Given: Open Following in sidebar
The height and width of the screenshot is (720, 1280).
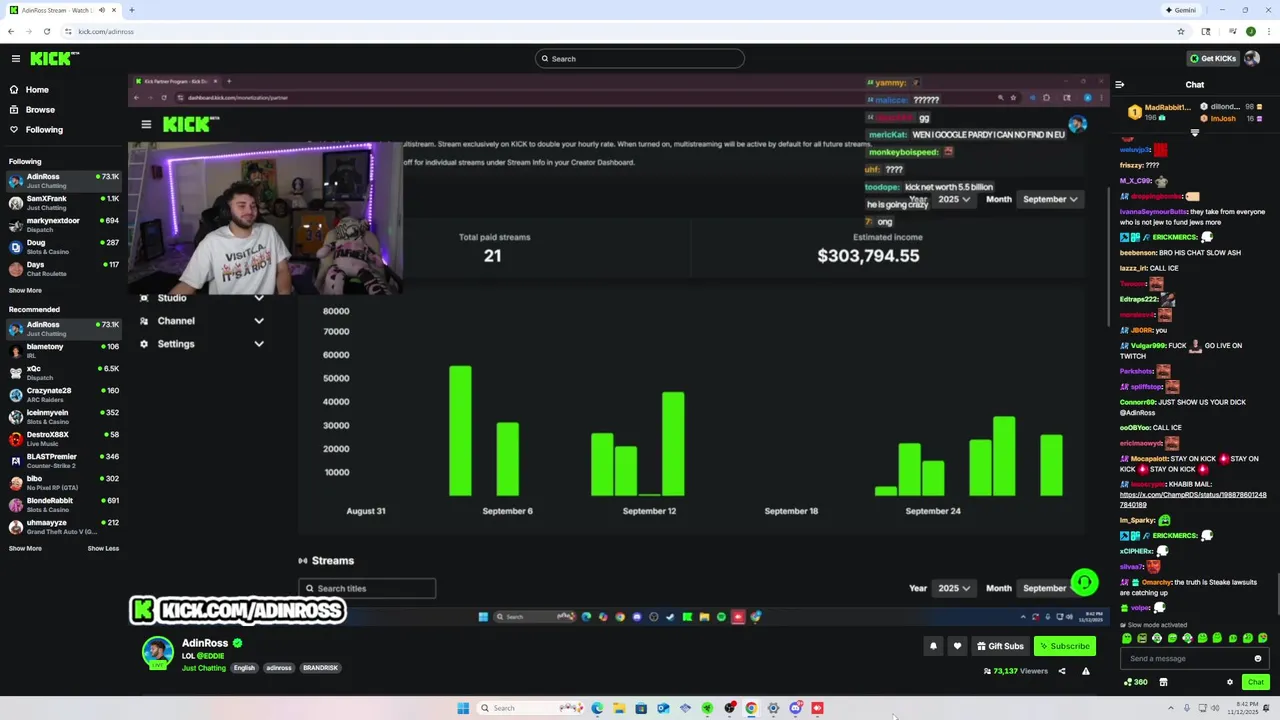Looking at the screenshot, I should point(44,130).
